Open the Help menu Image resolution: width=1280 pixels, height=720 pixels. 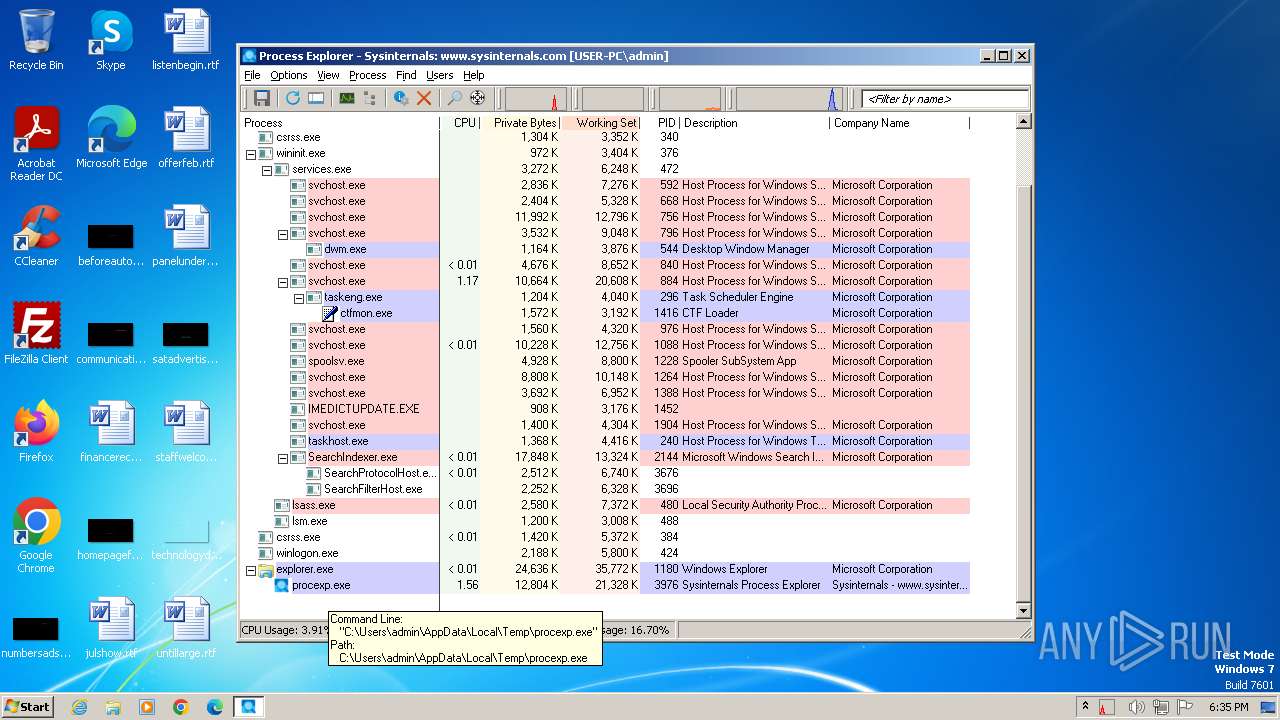pyautogui.click(x=474, y=75)
